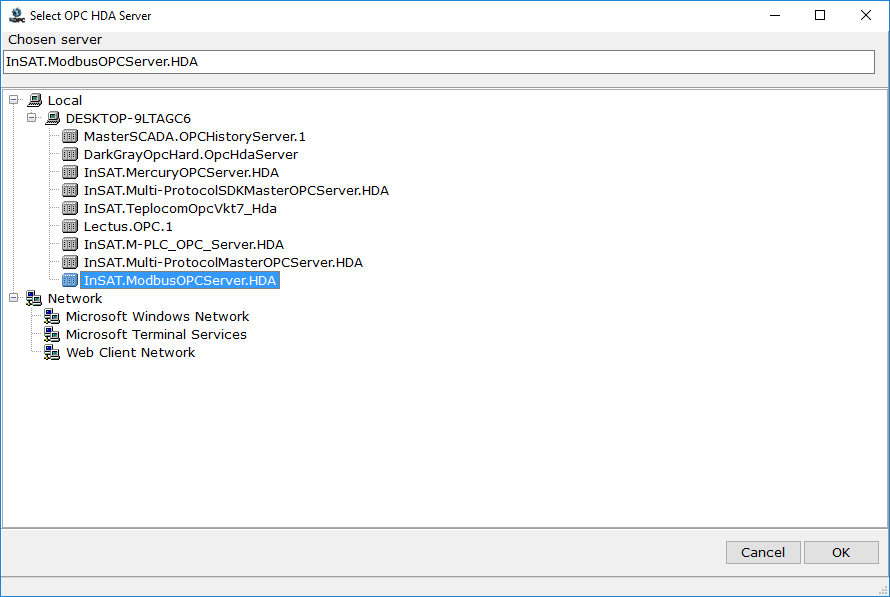This screenshot has width=890, height=597.
Task: Pick InSAT.MercuryOPCServer.HDA server
Action: coord(181,173)
